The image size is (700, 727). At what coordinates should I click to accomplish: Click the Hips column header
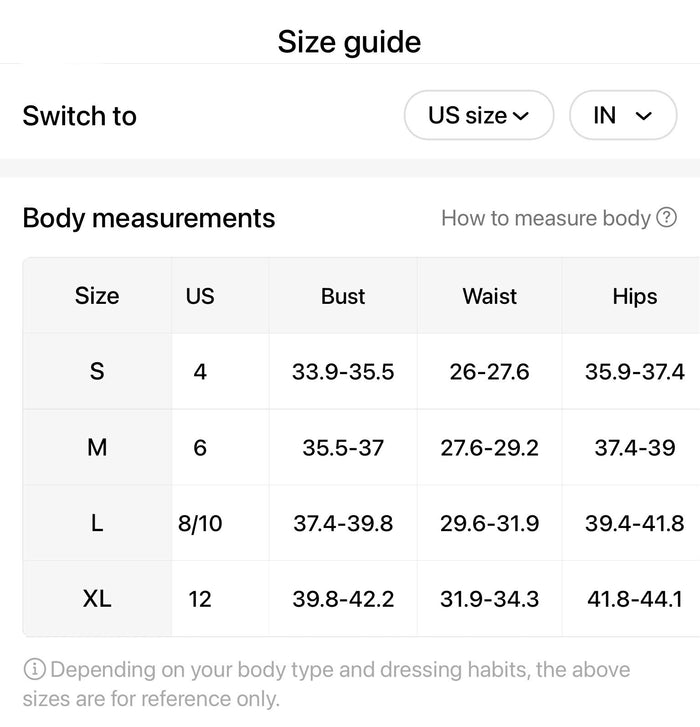635,296
